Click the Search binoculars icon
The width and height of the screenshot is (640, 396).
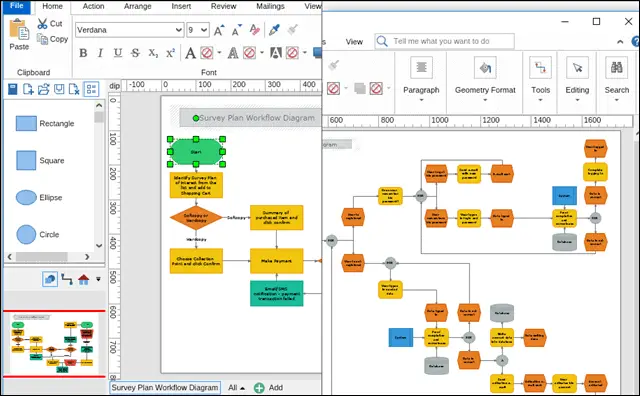click(616, 67)
